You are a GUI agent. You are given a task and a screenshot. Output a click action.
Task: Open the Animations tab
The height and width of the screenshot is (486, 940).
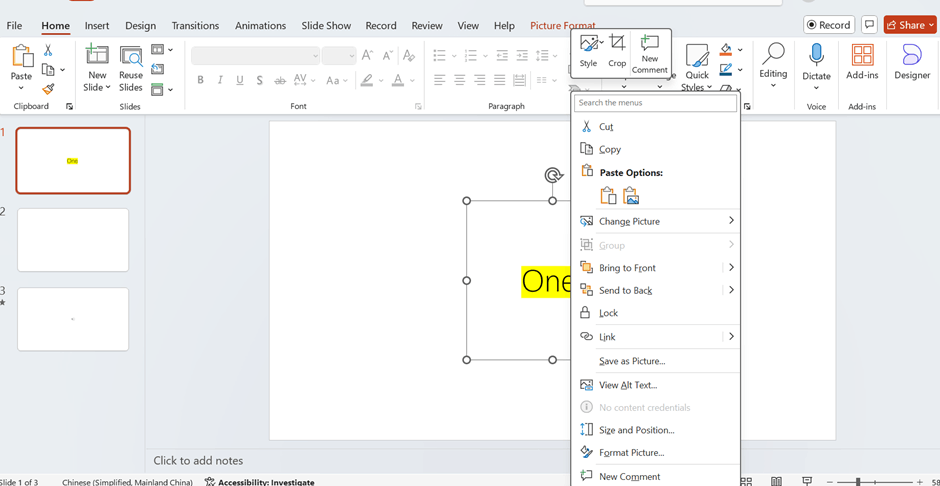tap(260, 26)
